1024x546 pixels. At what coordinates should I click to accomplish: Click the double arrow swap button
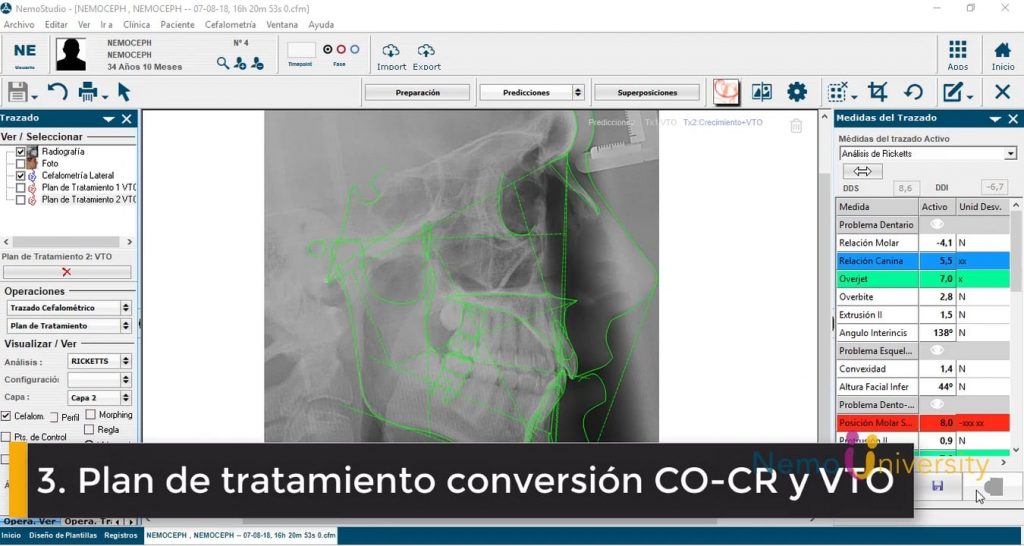(862, 171)
